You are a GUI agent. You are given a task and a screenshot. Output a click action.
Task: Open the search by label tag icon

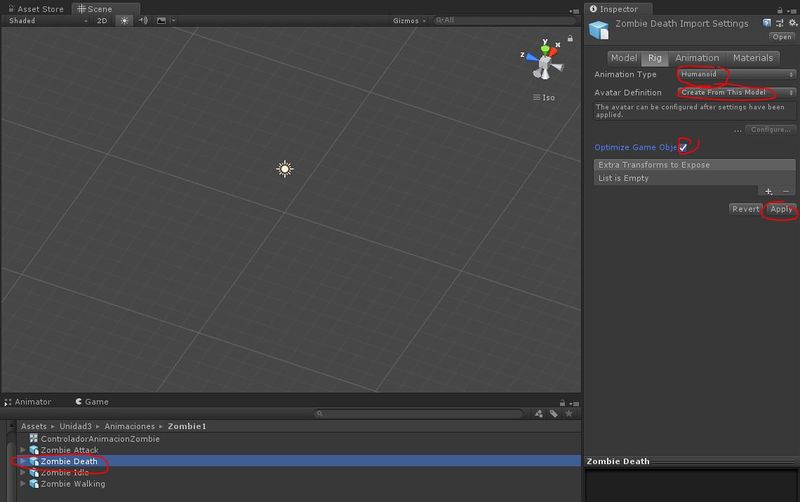(554, 414)
